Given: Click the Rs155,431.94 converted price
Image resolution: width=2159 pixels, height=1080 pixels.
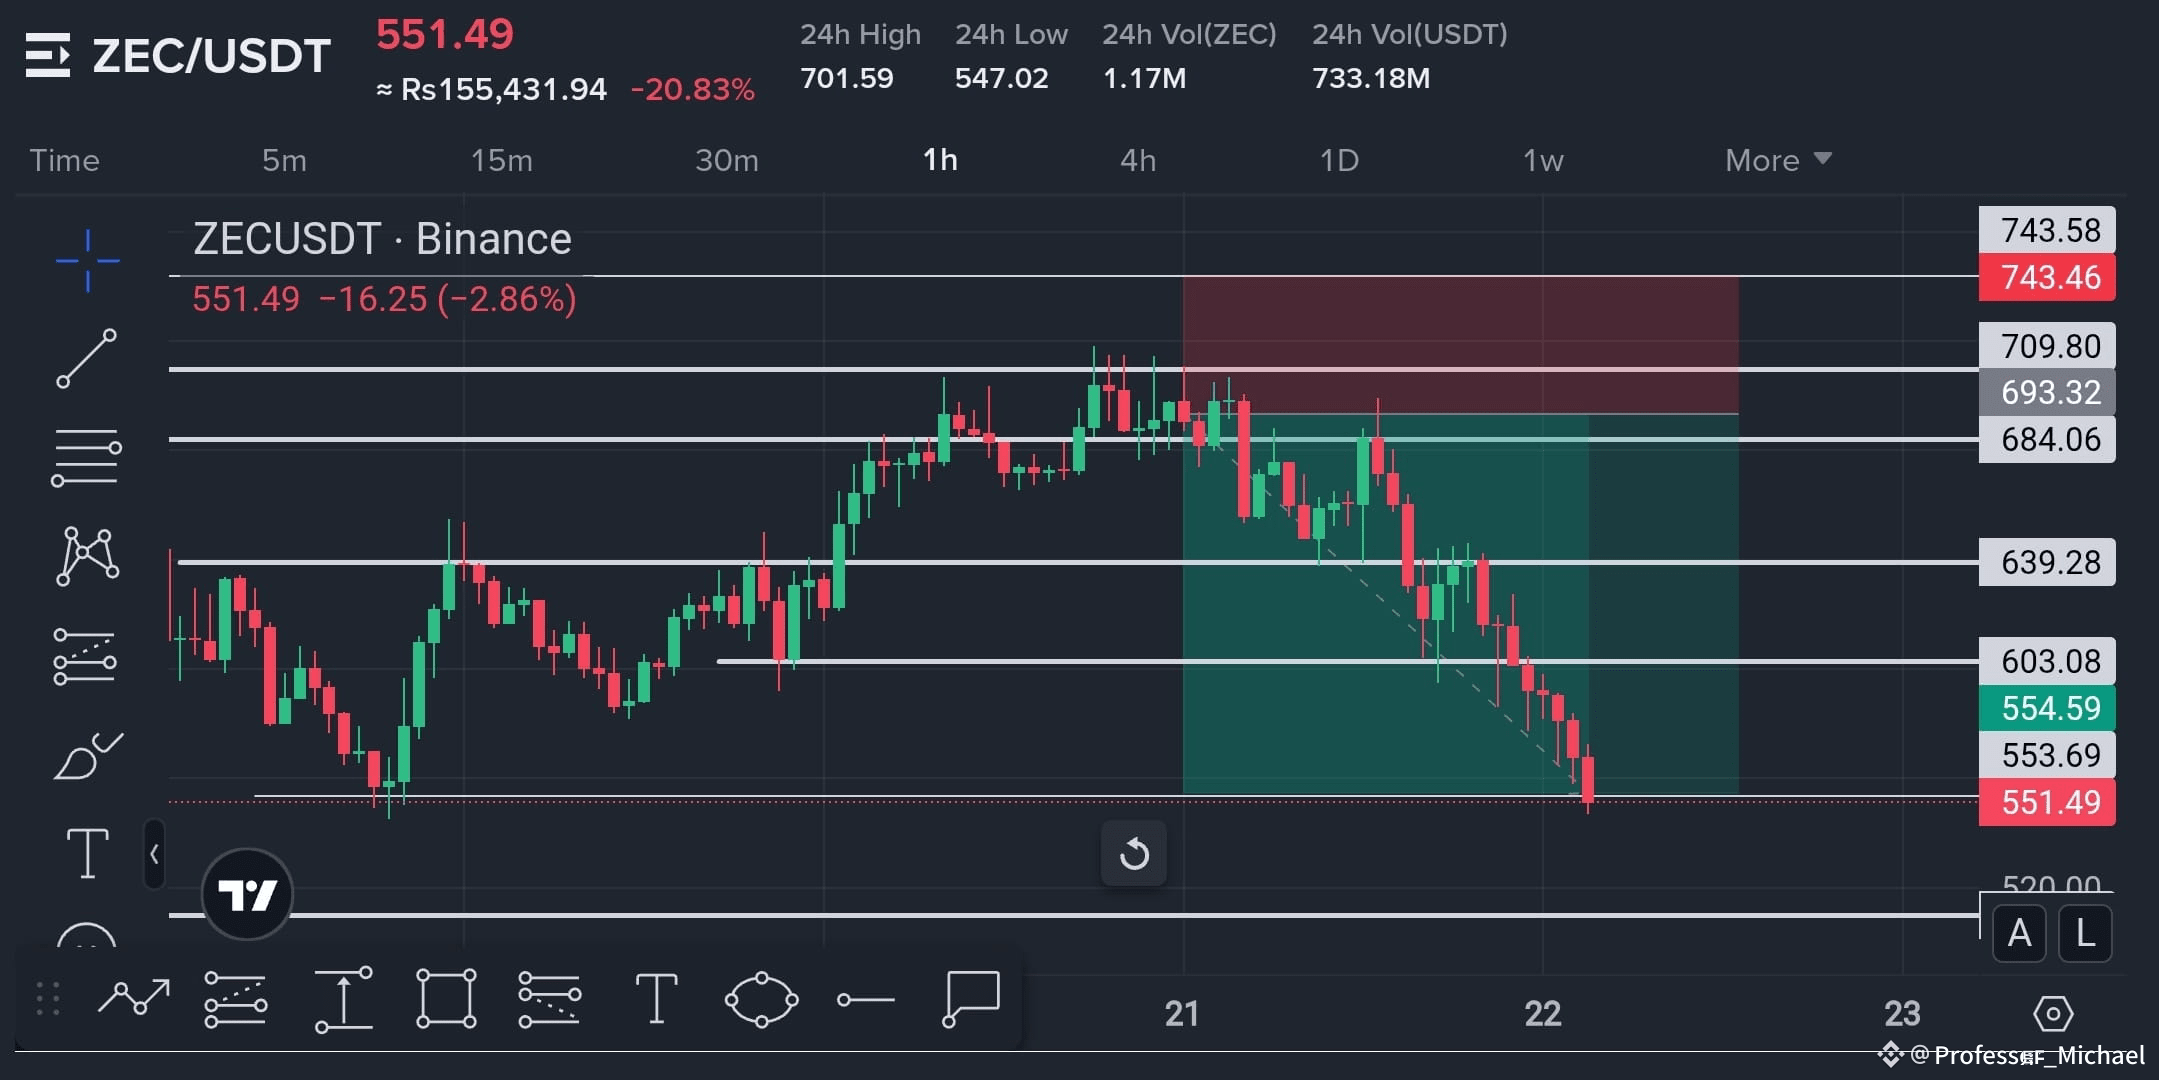Looking at the screenshot, I should (x=503, y=90).
